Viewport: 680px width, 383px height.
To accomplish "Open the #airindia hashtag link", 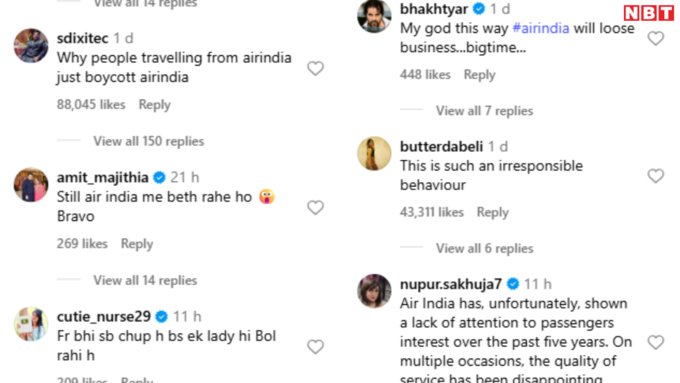I will pos(541,28).
